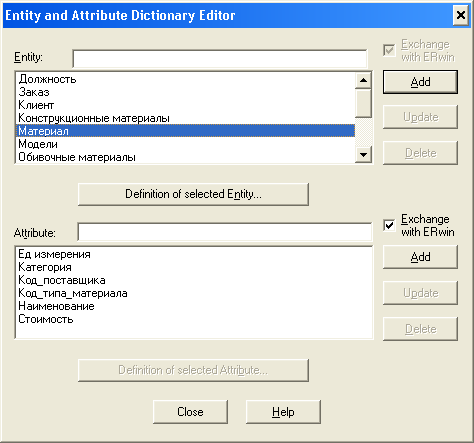The width and height of the screenshot is (474, 443).
Task: Select Стоимость attribute
Action: [x=194, y=319]
